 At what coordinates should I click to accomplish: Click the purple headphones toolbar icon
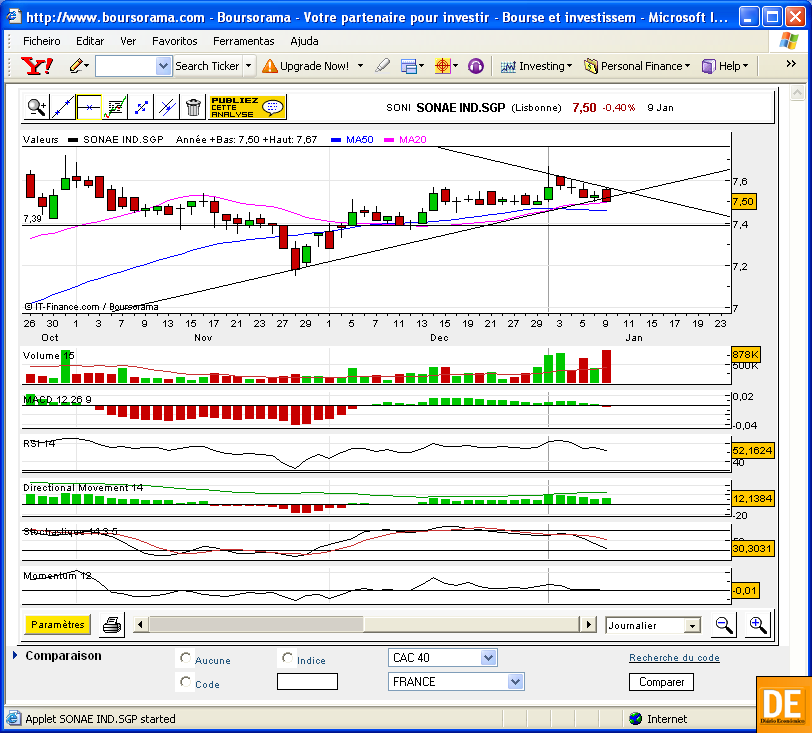tap(475, 66)
